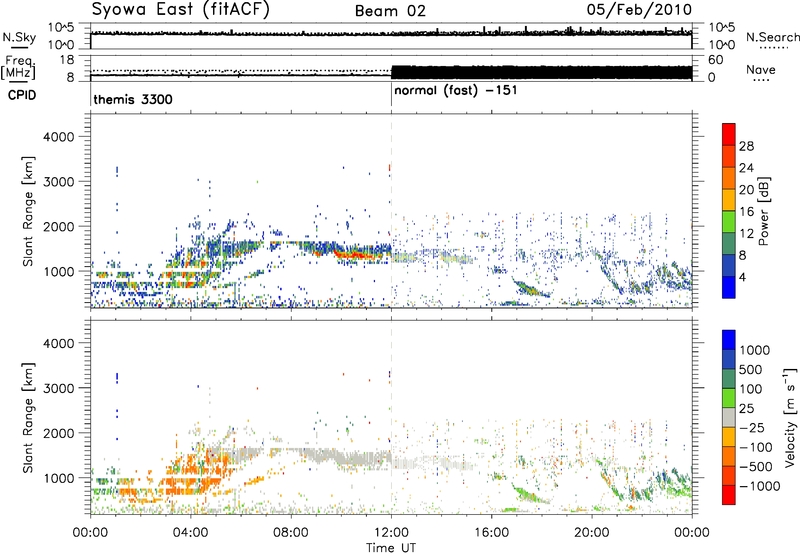This screenshot has height=554, width=800.
Task: Click the "04:00" time axis tick label
Action: click(x=190, y=533)
